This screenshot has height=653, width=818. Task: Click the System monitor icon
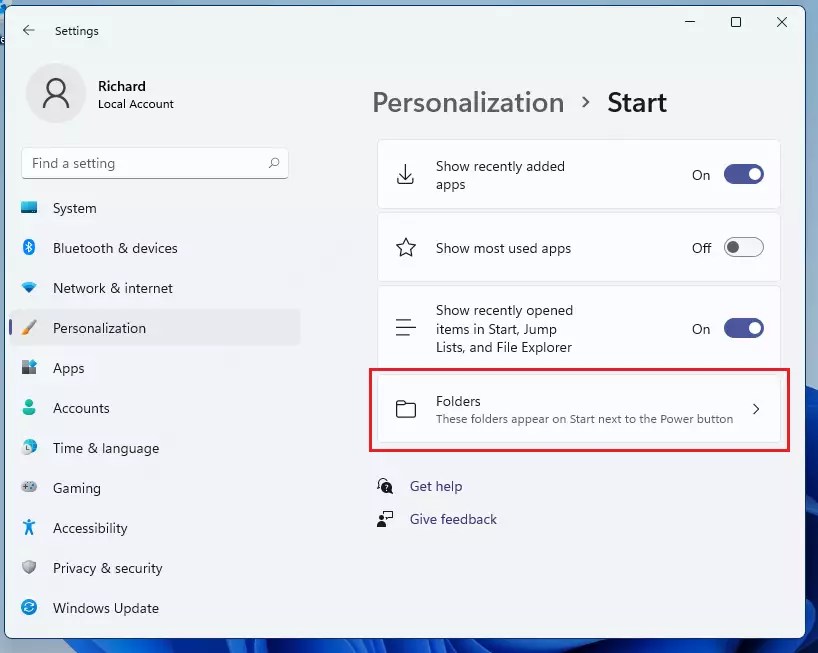coord(29,208)
